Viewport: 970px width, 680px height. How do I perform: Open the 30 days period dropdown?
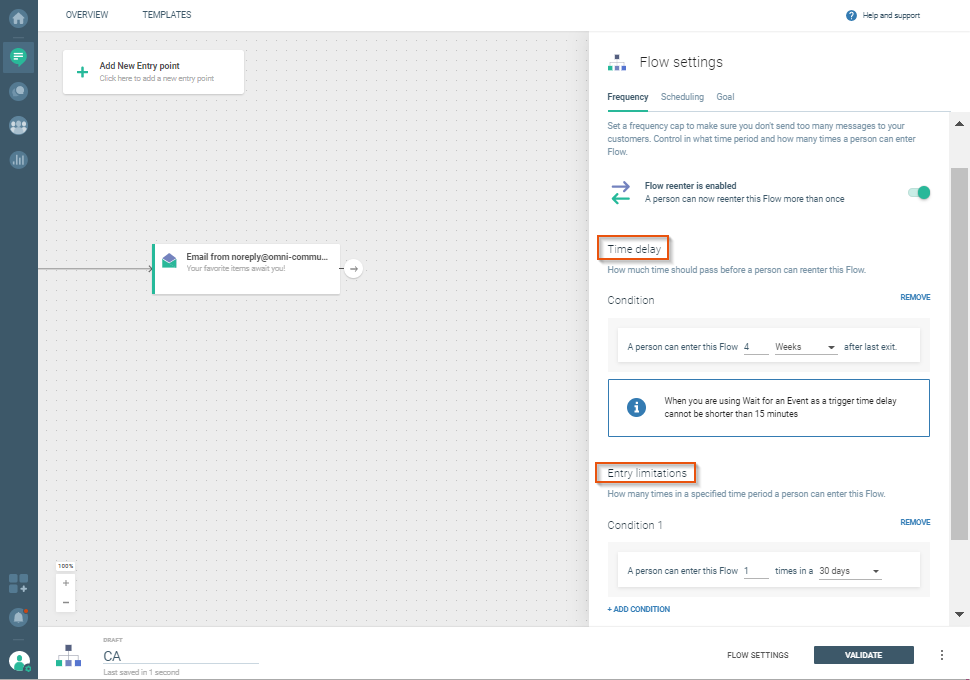click(849, 571)
